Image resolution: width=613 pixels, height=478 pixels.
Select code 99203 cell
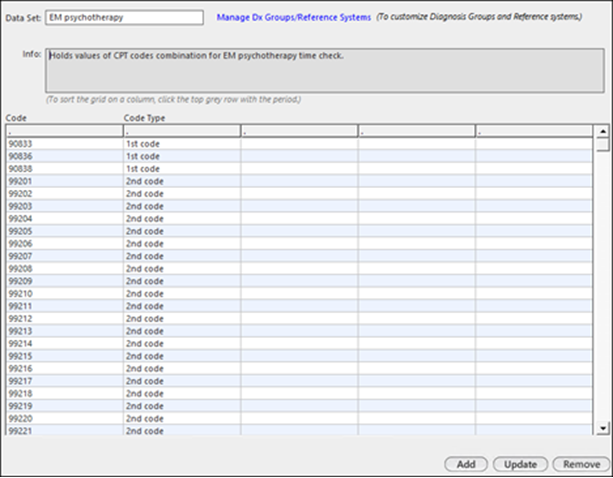pos(65,206)
